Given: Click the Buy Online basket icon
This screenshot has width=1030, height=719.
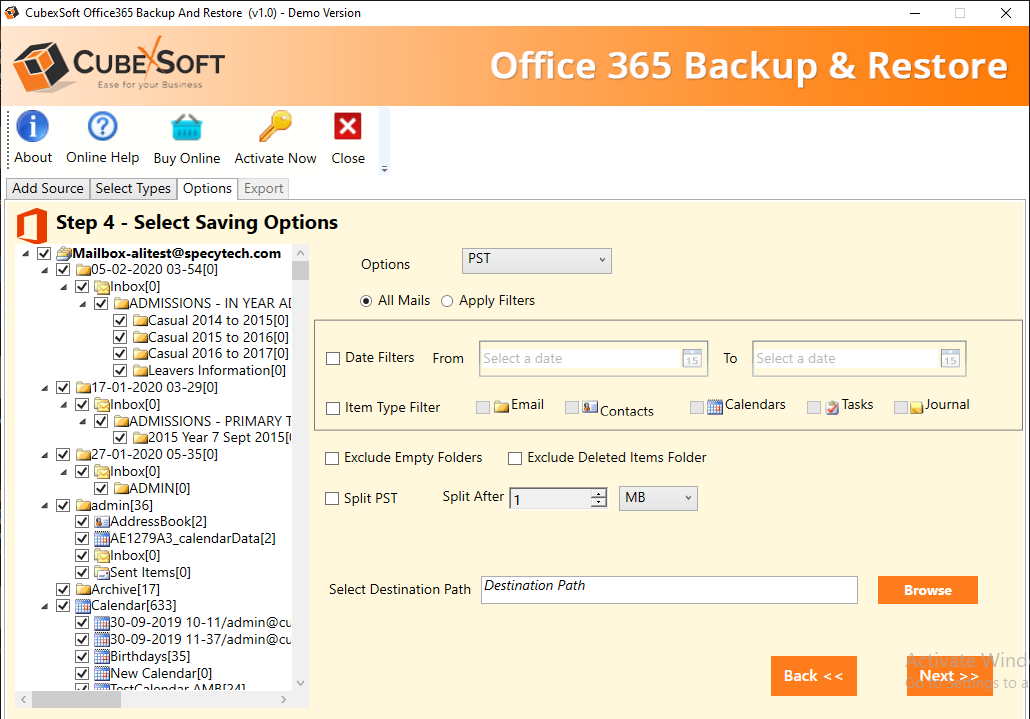Looking at the screenshot, I should (x=186, y=128).
